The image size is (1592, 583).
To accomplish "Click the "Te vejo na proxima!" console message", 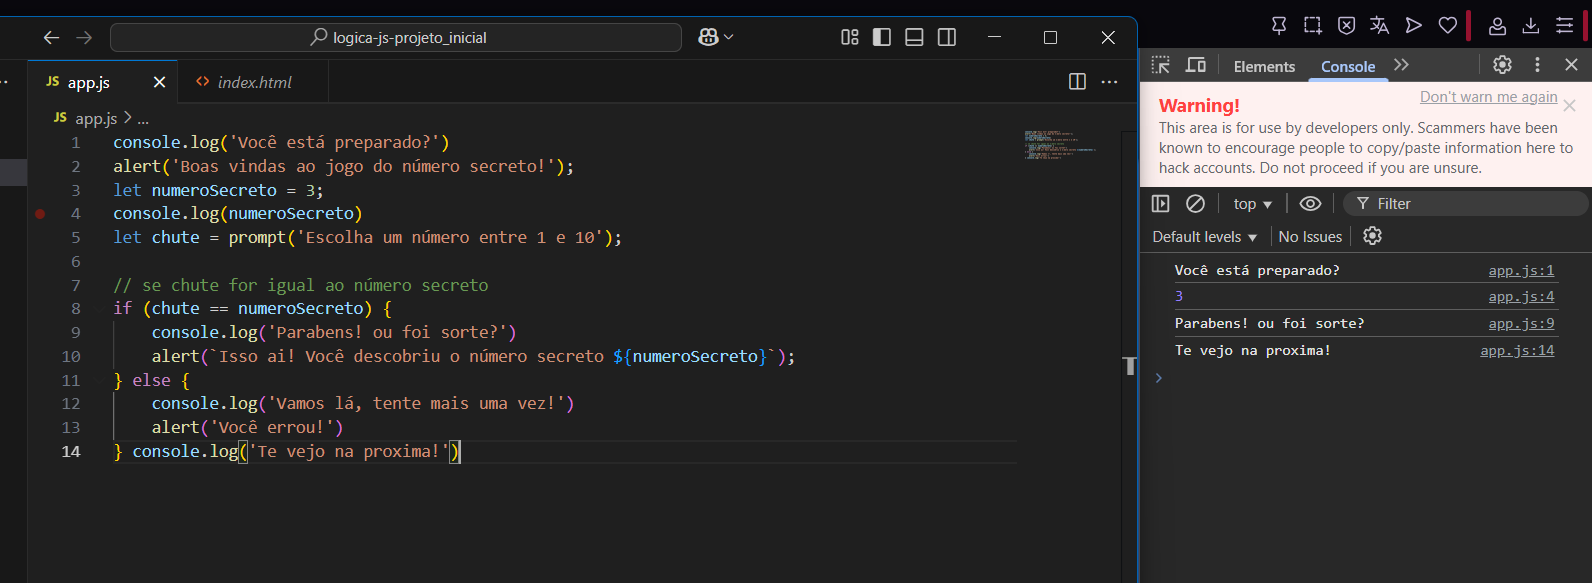I will tap(1253, 350).
